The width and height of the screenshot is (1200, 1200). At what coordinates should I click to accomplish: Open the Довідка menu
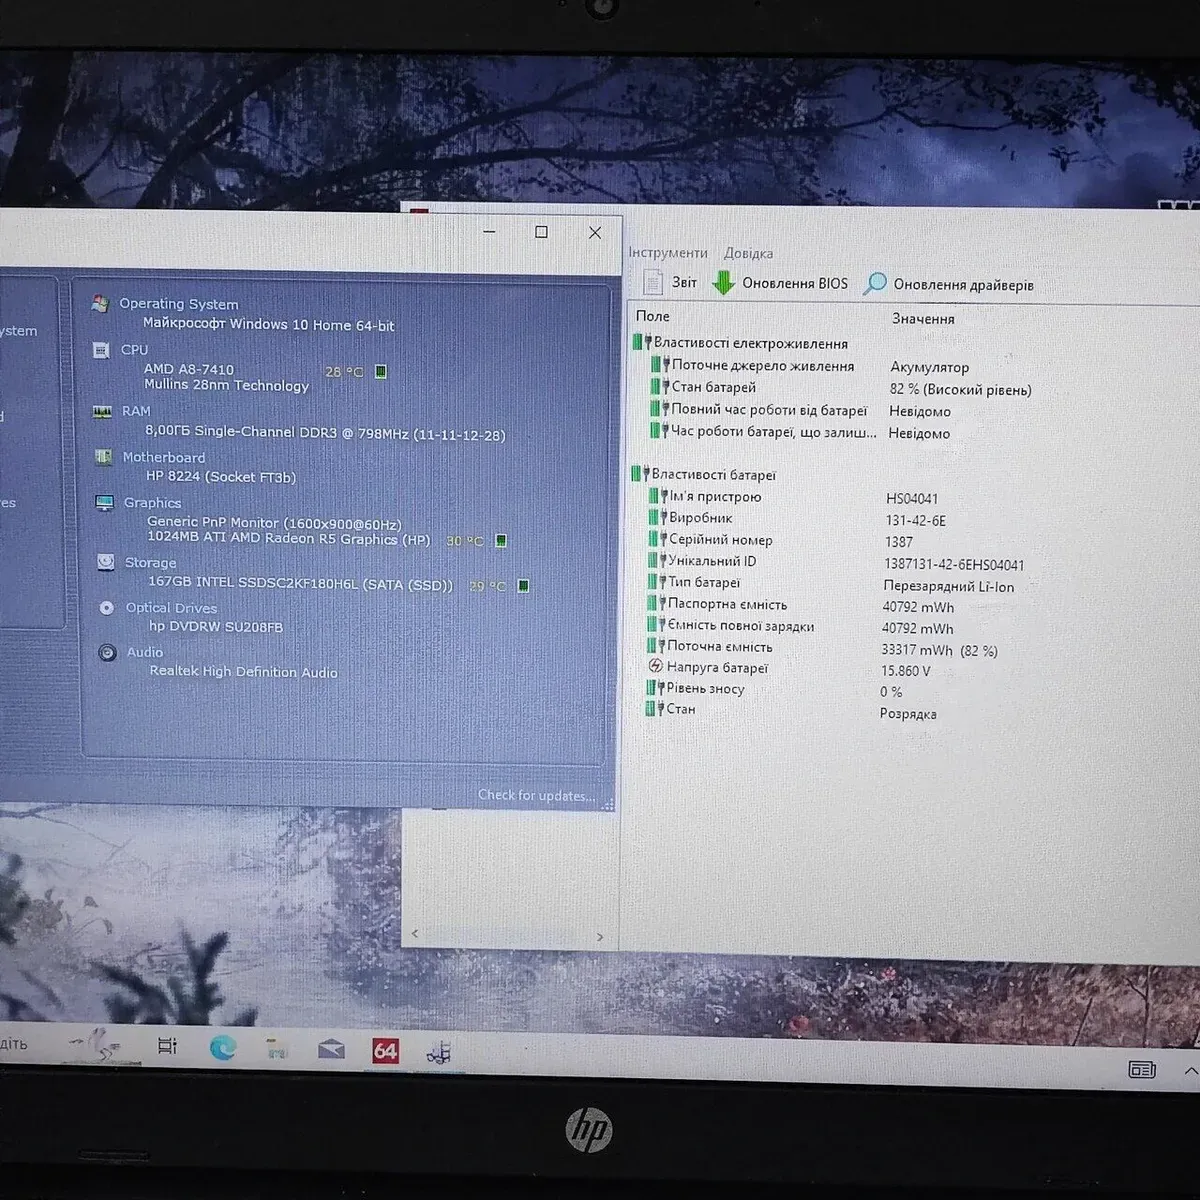tap(748, 254)
